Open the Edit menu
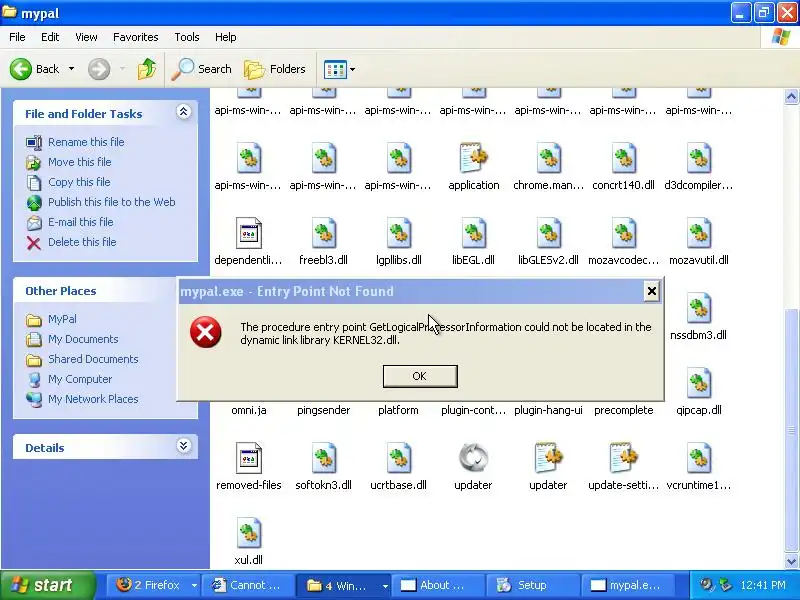800x600 pixels. coord(50,37)
